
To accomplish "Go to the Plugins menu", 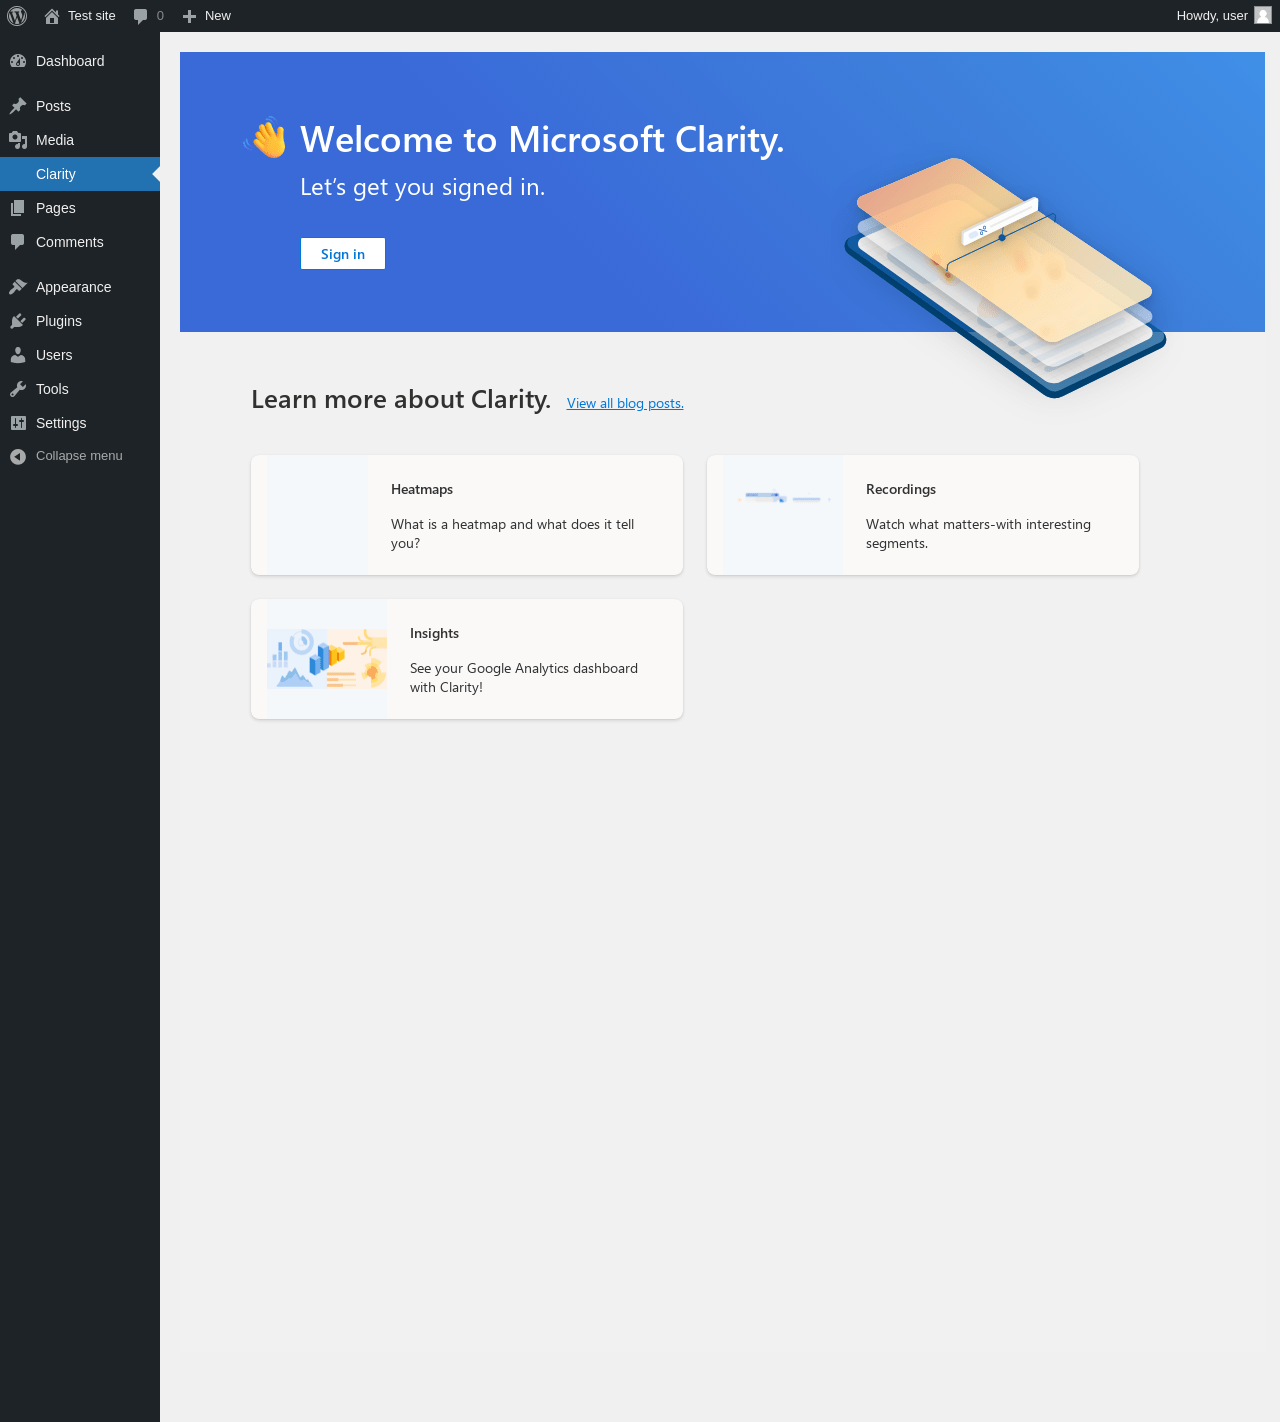I will pyautogui.click(x=80, y=321).
